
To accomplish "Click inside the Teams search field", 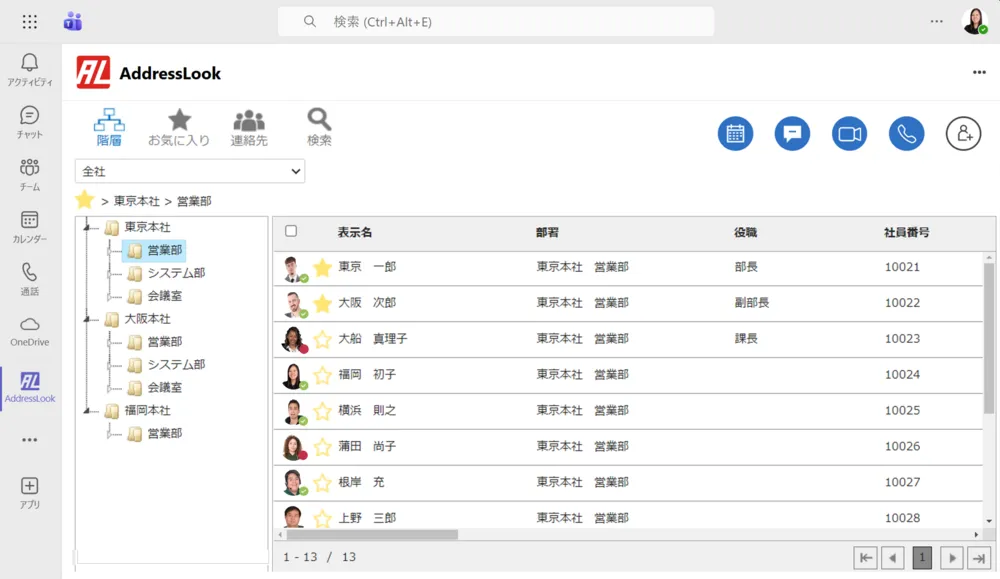I will (x=497, y=21).
